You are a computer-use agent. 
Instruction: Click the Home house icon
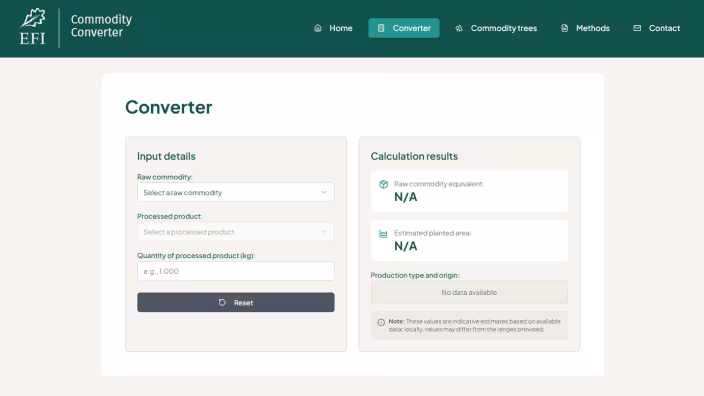318,28
